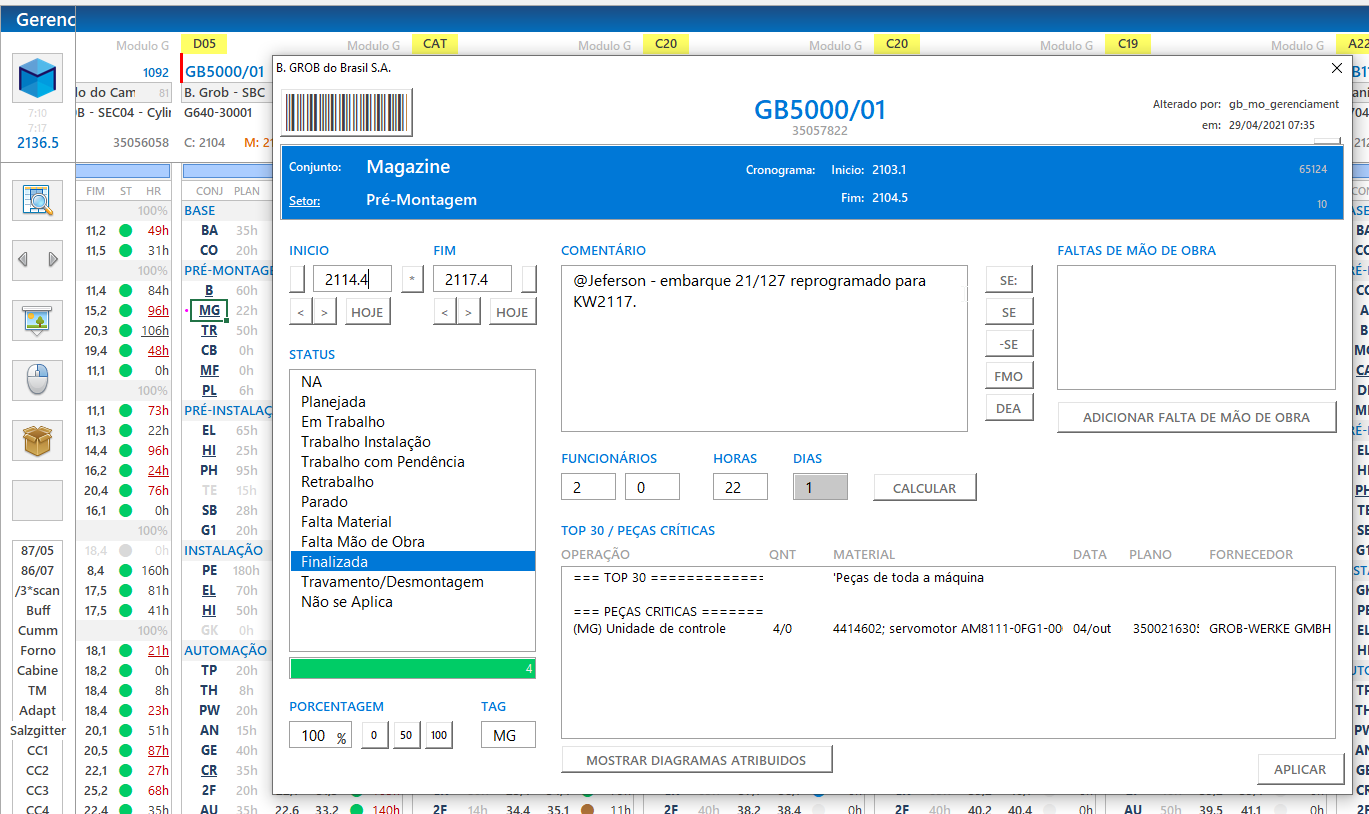
Task: Set percentage to 50 with preset button
Action: click(x=406, y=735)
